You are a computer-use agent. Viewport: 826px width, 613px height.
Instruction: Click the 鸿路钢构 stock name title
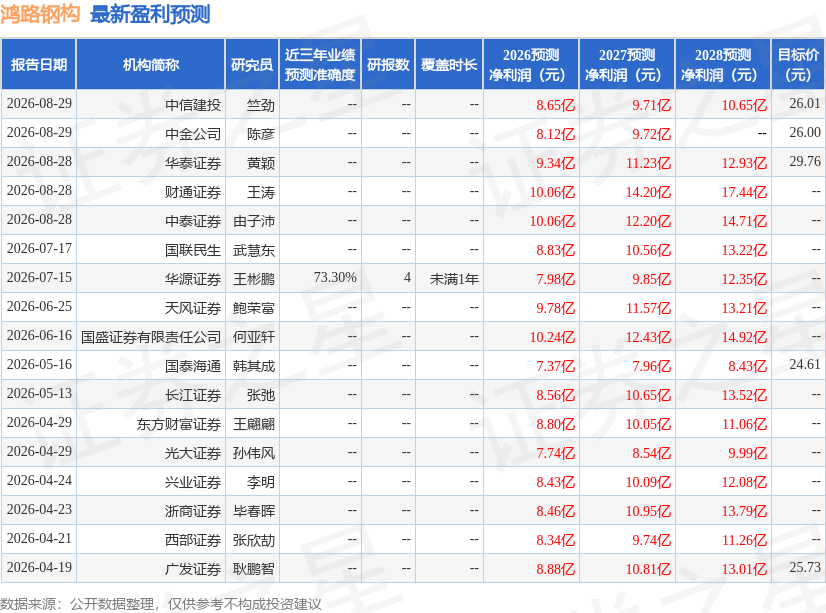[x=40, y=14]
